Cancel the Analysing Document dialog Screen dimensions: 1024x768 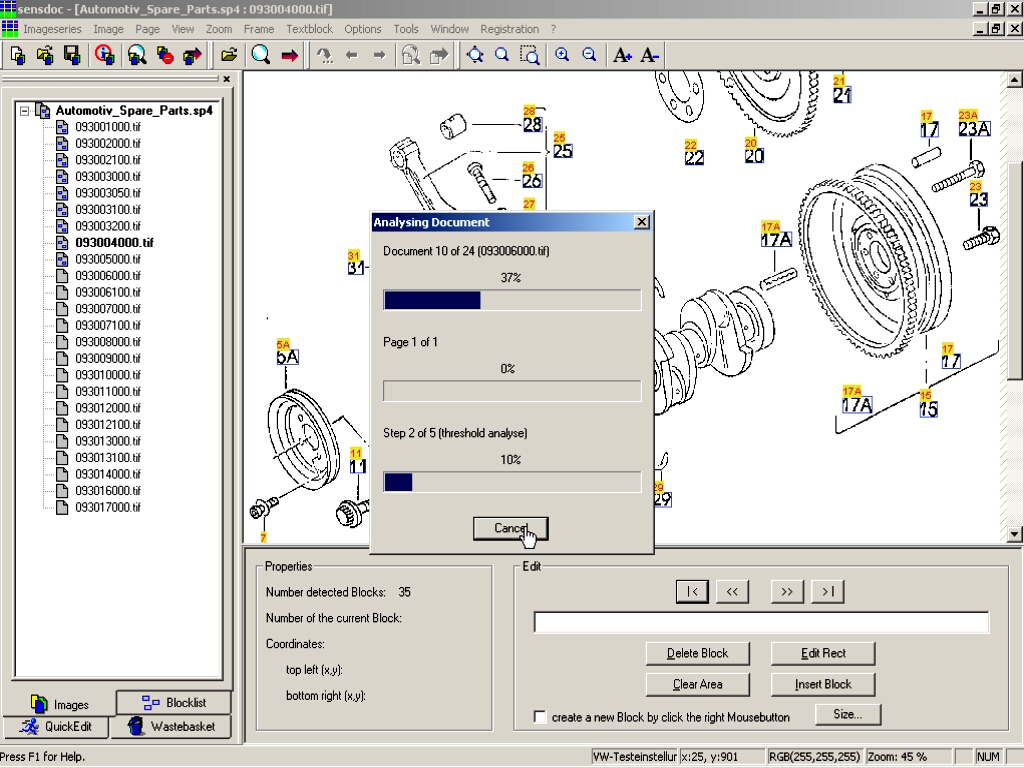pos(510,528)
